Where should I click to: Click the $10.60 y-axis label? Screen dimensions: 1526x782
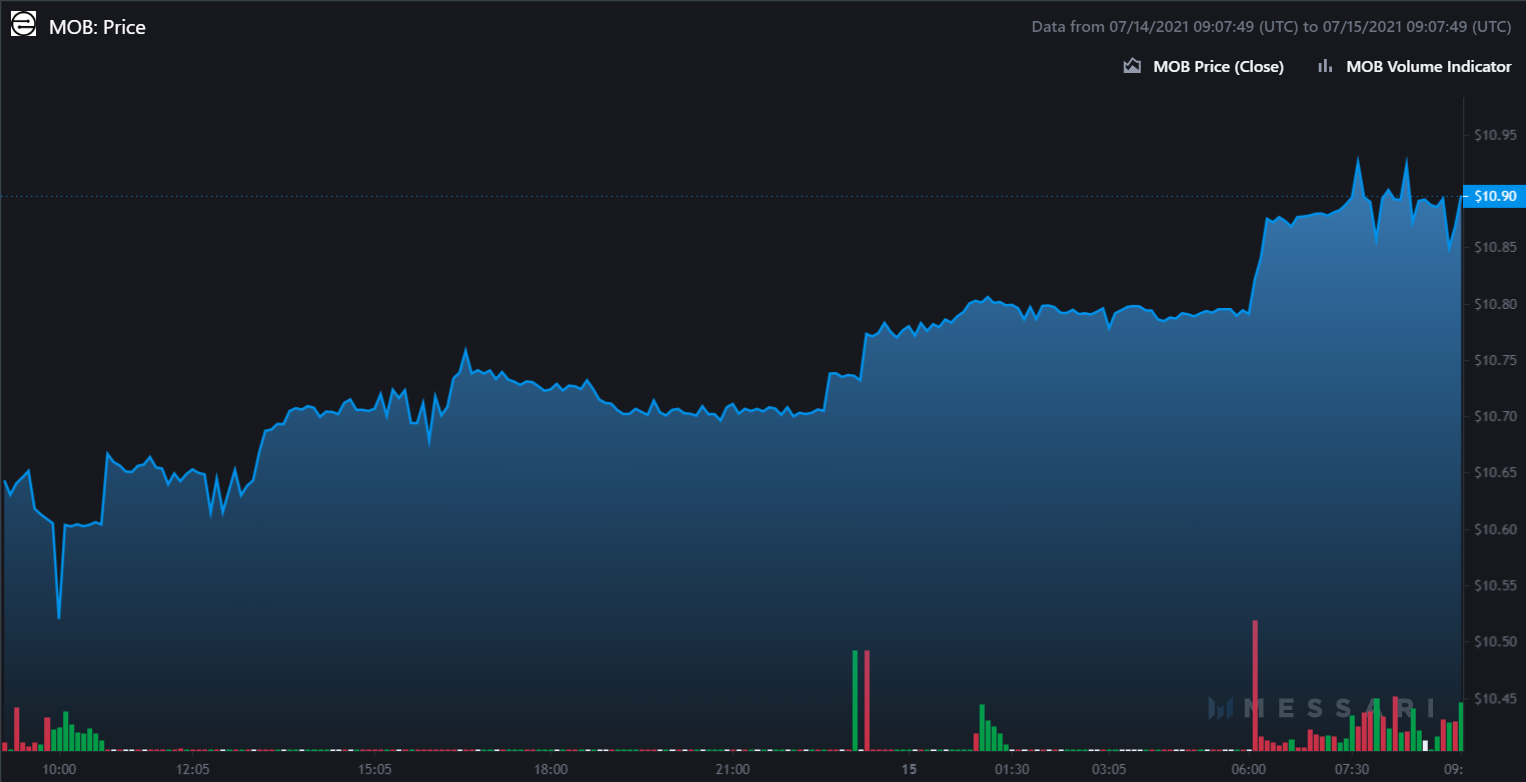click(1496, 529)
